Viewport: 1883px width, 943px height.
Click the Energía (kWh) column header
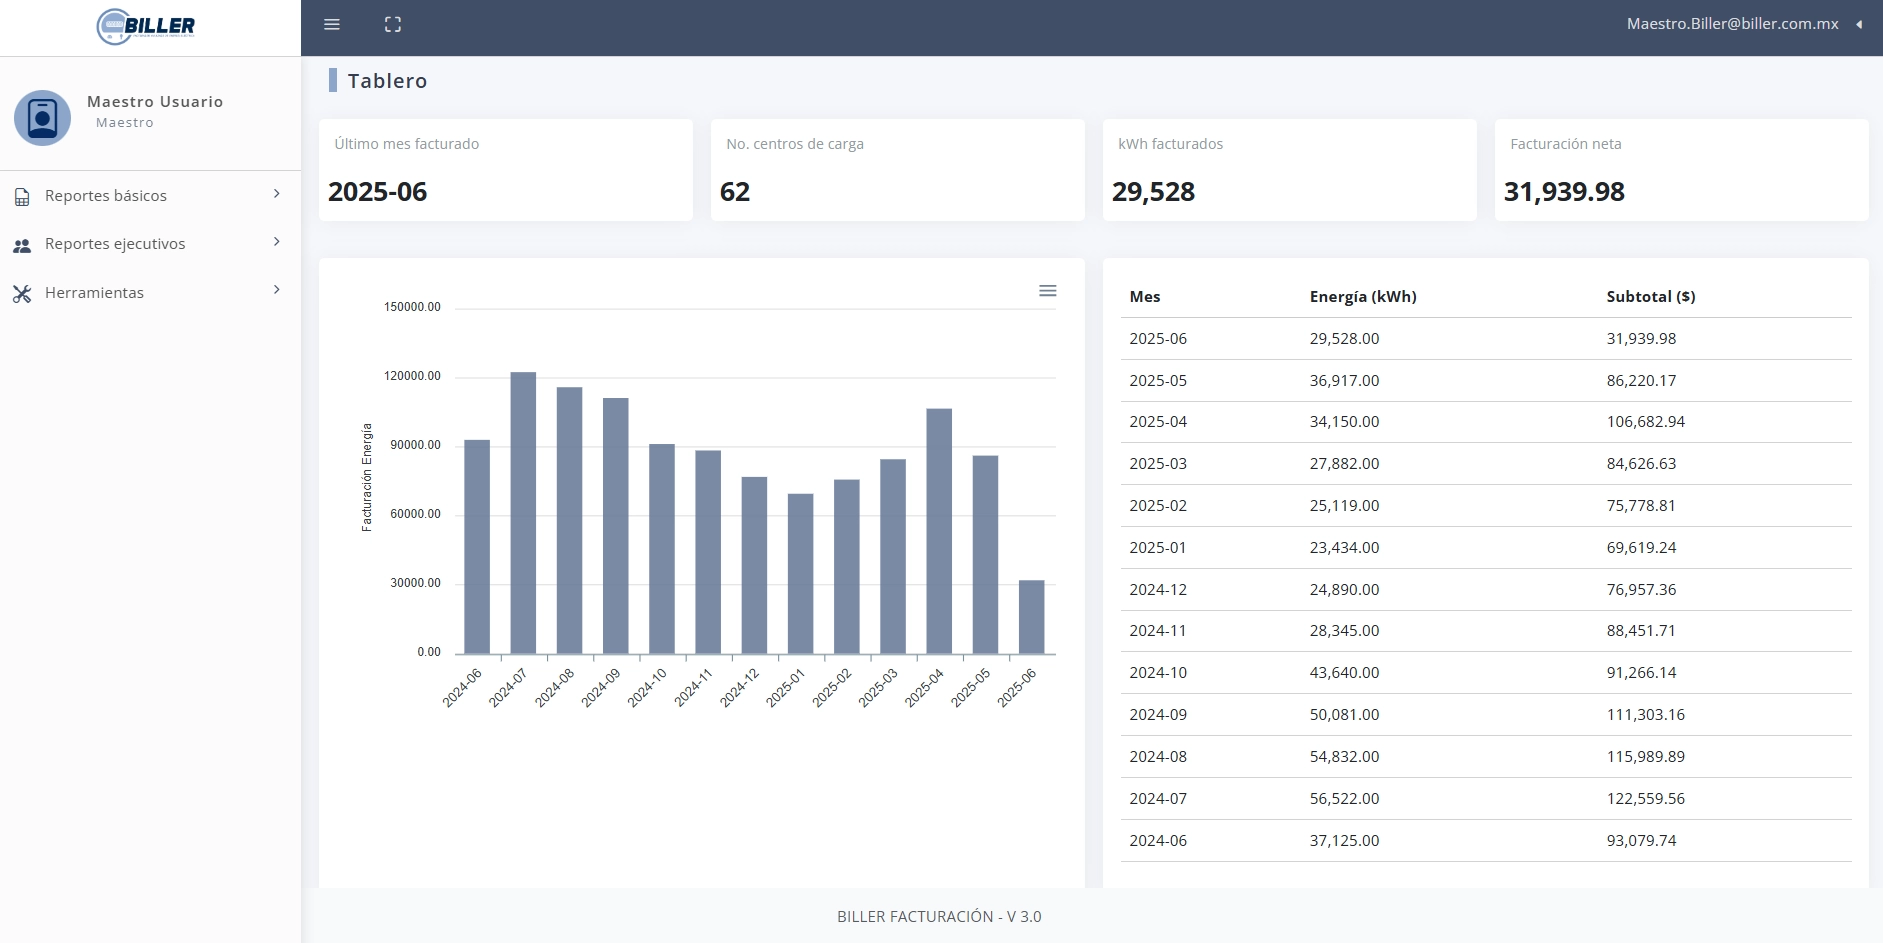point(1363,297)
